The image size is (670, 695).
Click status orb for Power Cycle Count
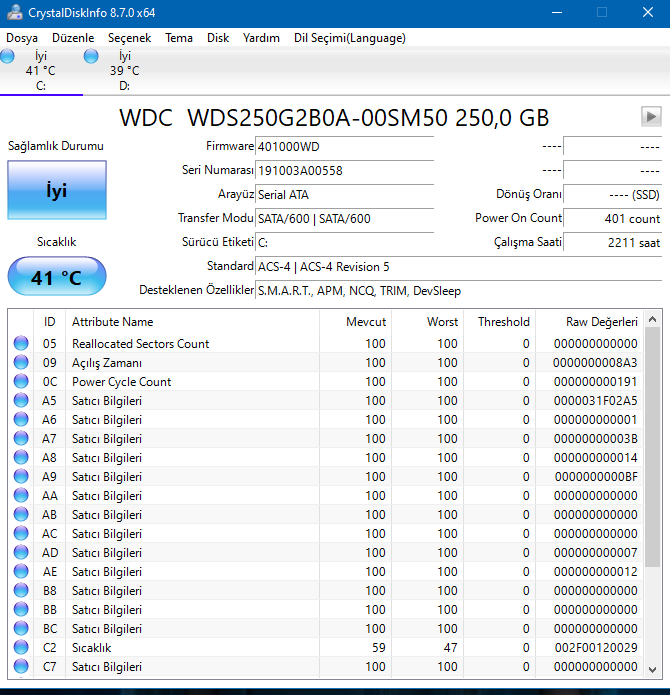(21, 382)
